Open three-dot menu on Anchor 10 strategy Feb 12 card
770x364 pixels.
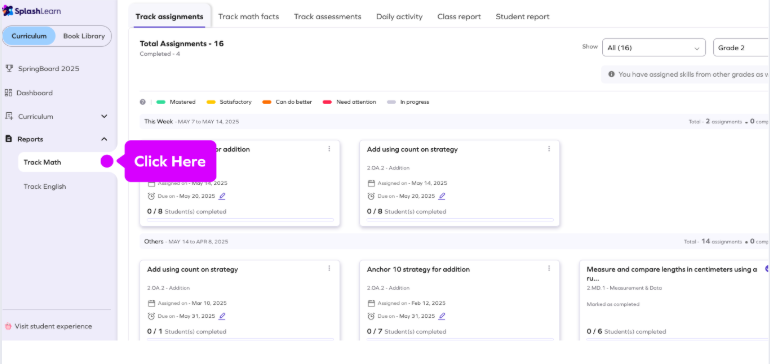[x=549, y=269]
